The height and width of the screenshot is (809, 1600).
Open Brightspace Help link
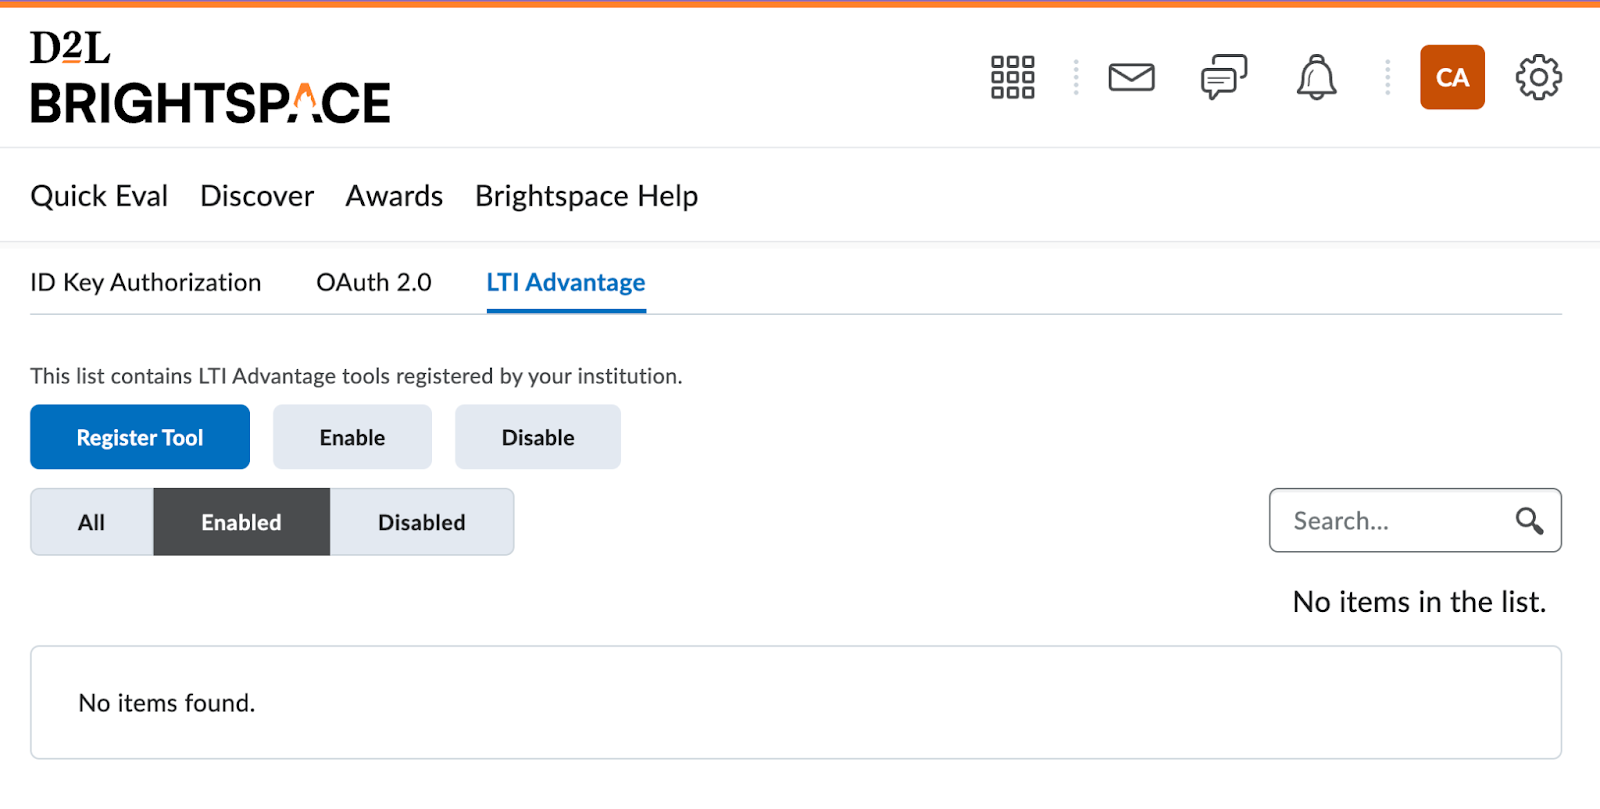pos(586,196)
